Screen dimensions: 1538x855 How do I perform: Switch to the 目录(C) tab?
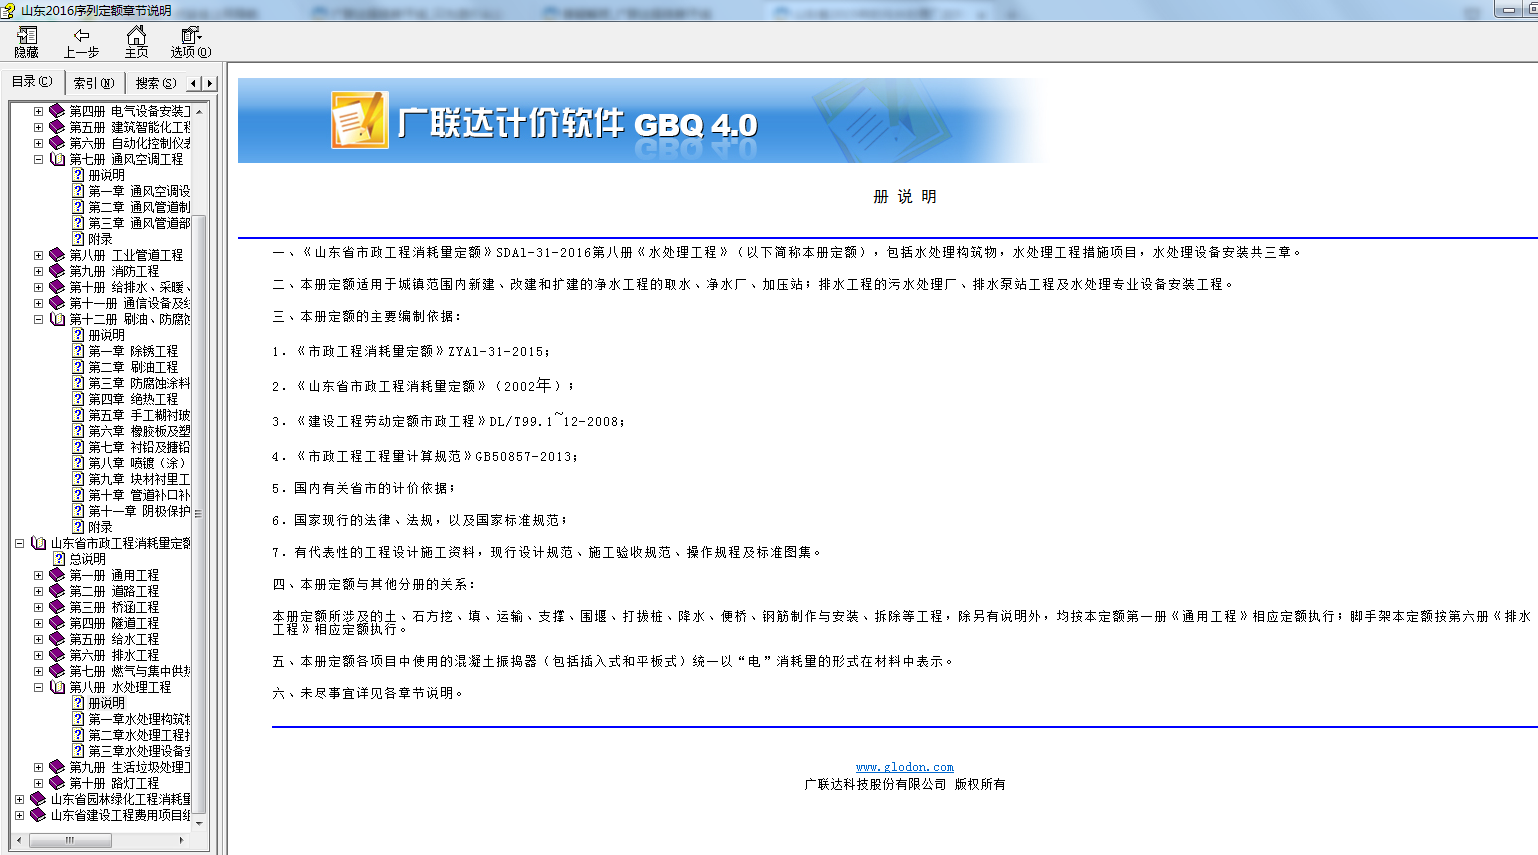[32, 82]
